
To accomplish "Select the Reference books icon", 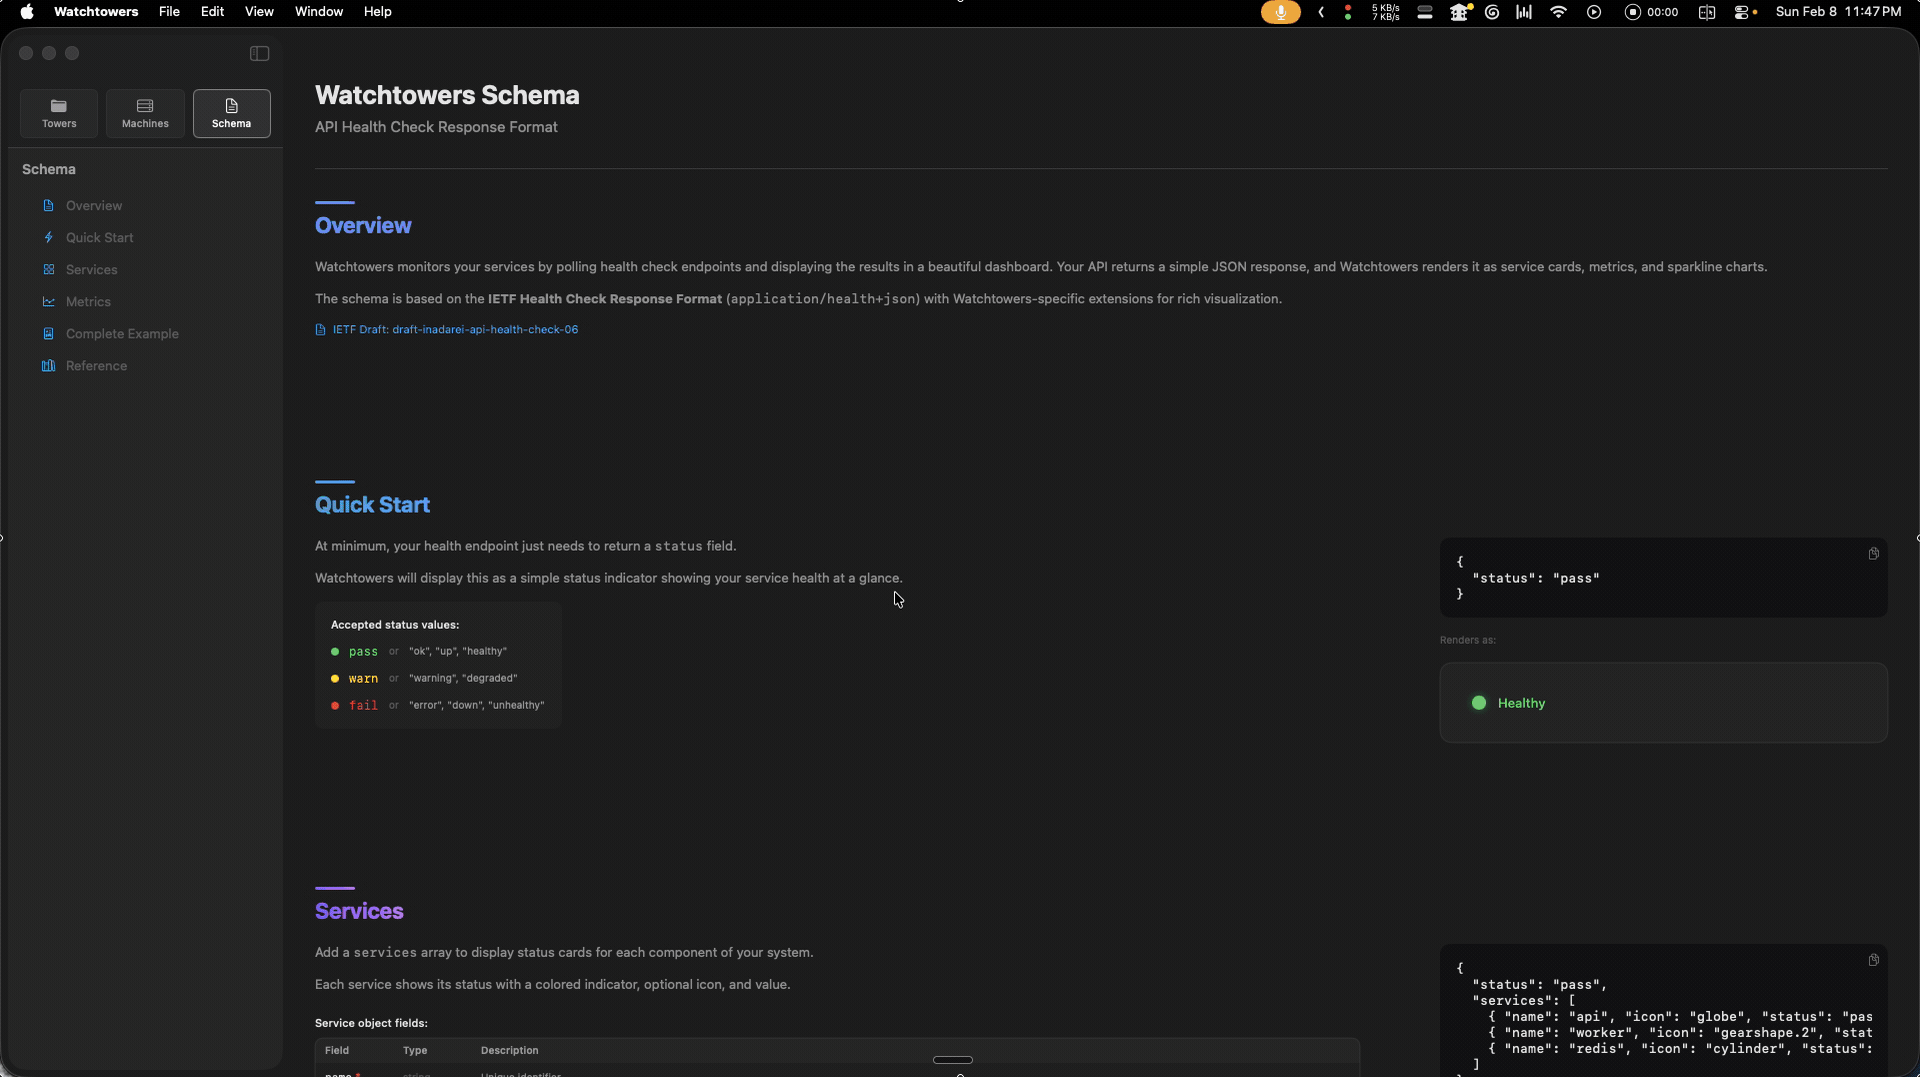I will click(48, 365).
